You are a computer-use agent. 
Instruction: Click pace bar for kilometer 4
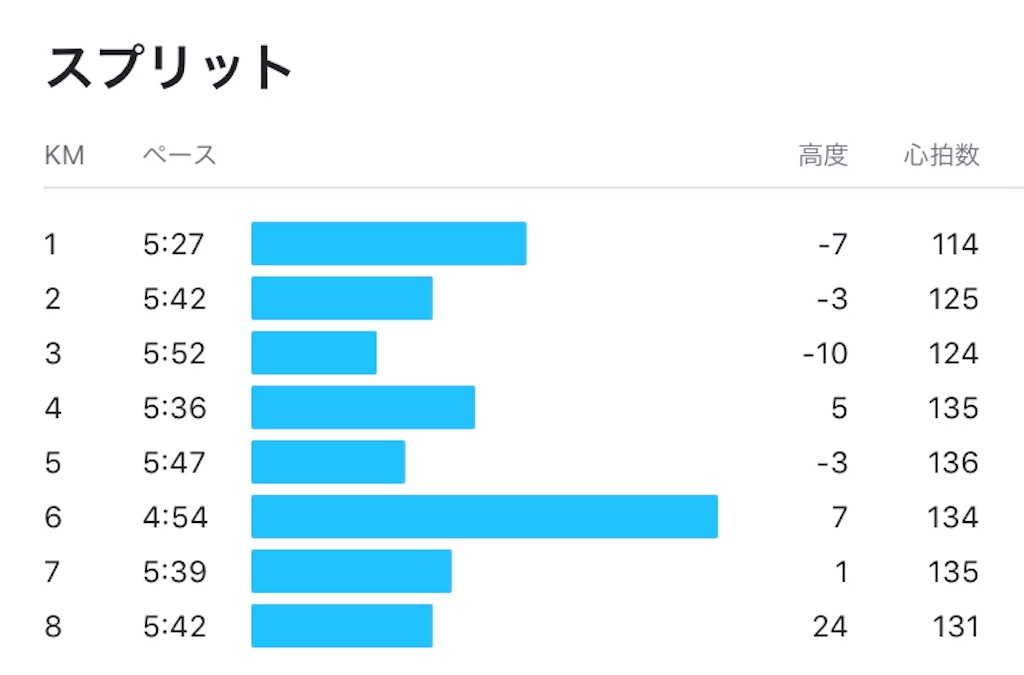pyautogui.click(x=363, y=407)
